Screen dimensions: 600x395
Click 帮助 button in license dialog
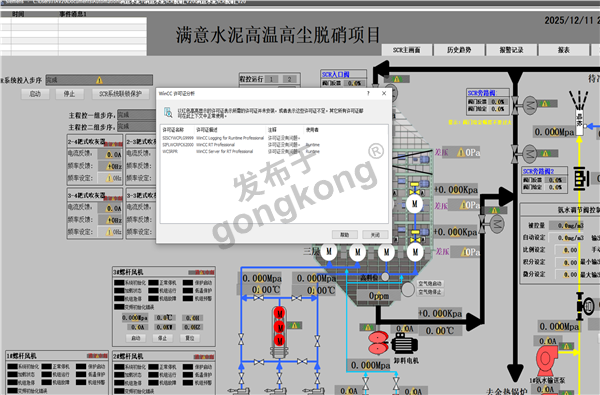tap(345, 235)
